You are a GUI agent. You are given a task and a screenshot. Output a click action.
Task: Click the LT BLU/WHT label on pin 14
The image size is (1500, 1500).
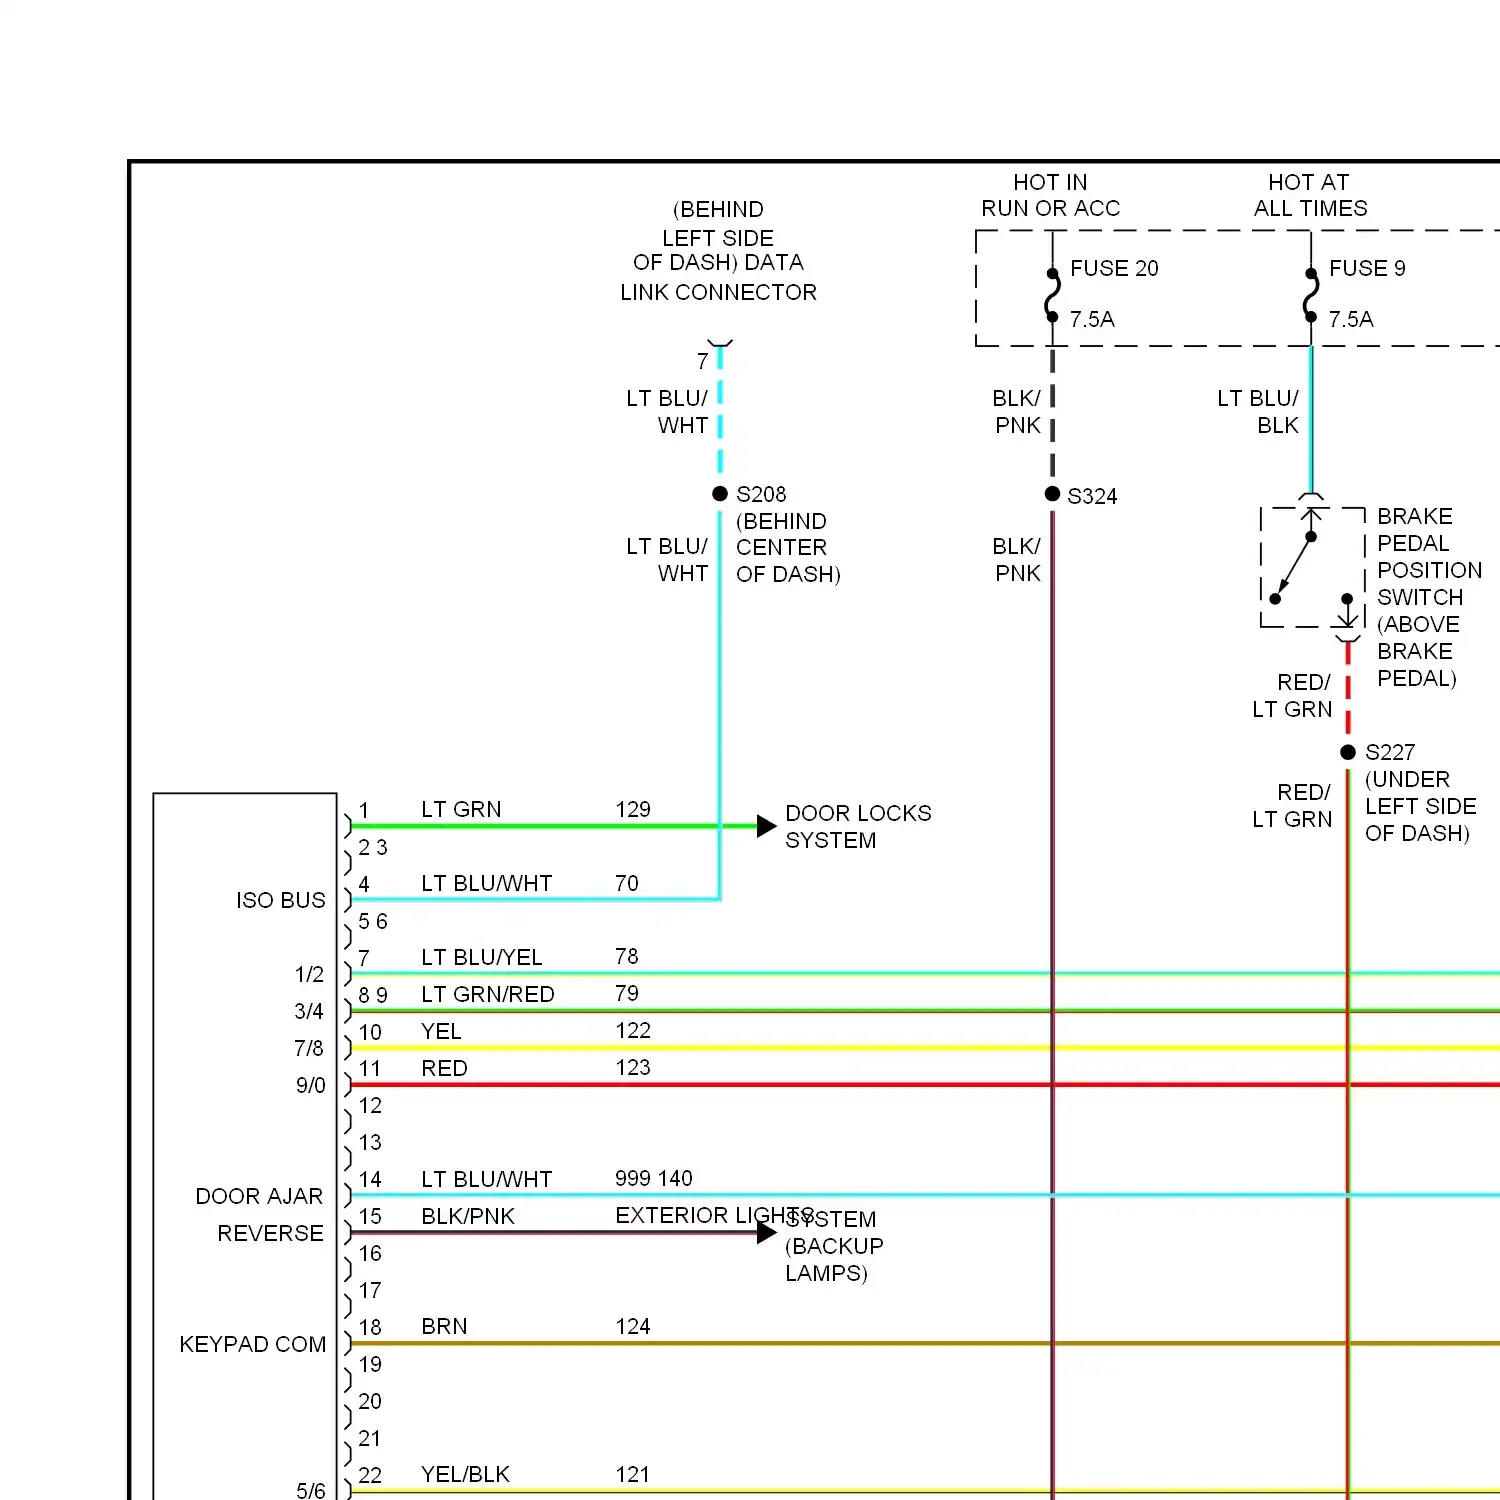click(x=487, y=1179)
